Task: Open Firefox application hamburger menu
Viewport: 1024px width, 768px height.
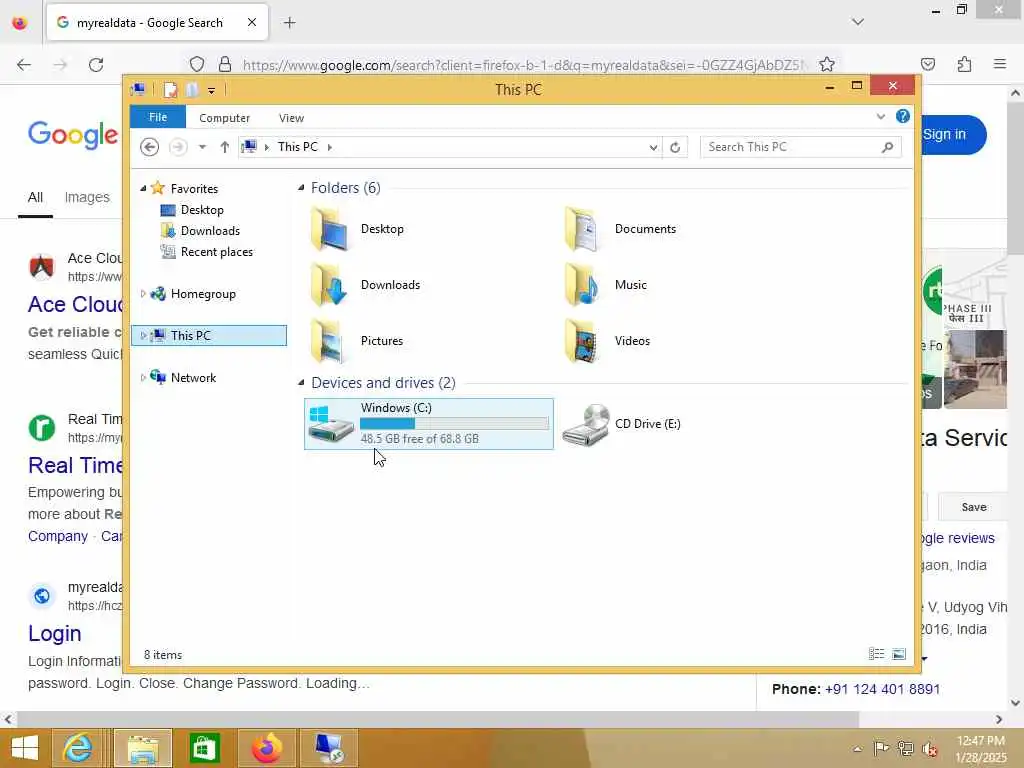Action: [1000, 64]
